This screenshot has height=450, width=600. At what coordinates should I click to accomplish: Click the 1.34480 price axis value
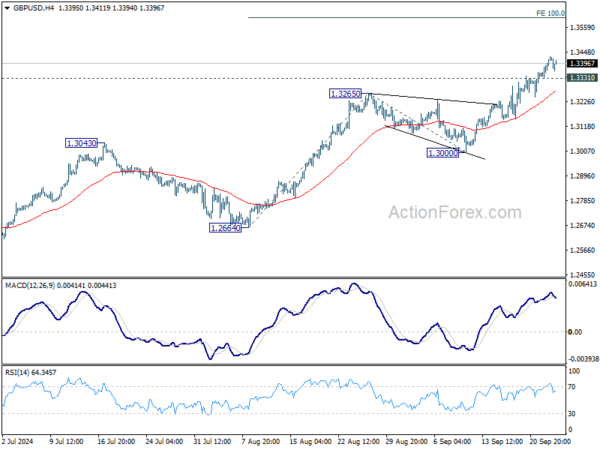point(582,52)
